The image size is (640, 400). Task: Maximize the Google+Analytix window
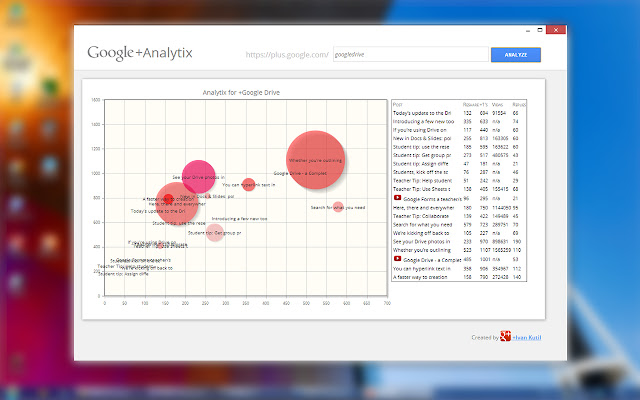pos(540,30)
